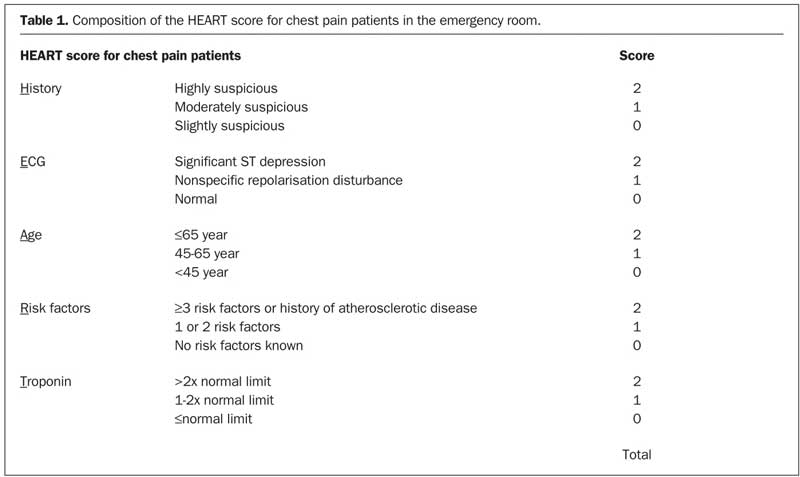Click the Age category label
The image size is (800, 477).
(x=31, y=235)
